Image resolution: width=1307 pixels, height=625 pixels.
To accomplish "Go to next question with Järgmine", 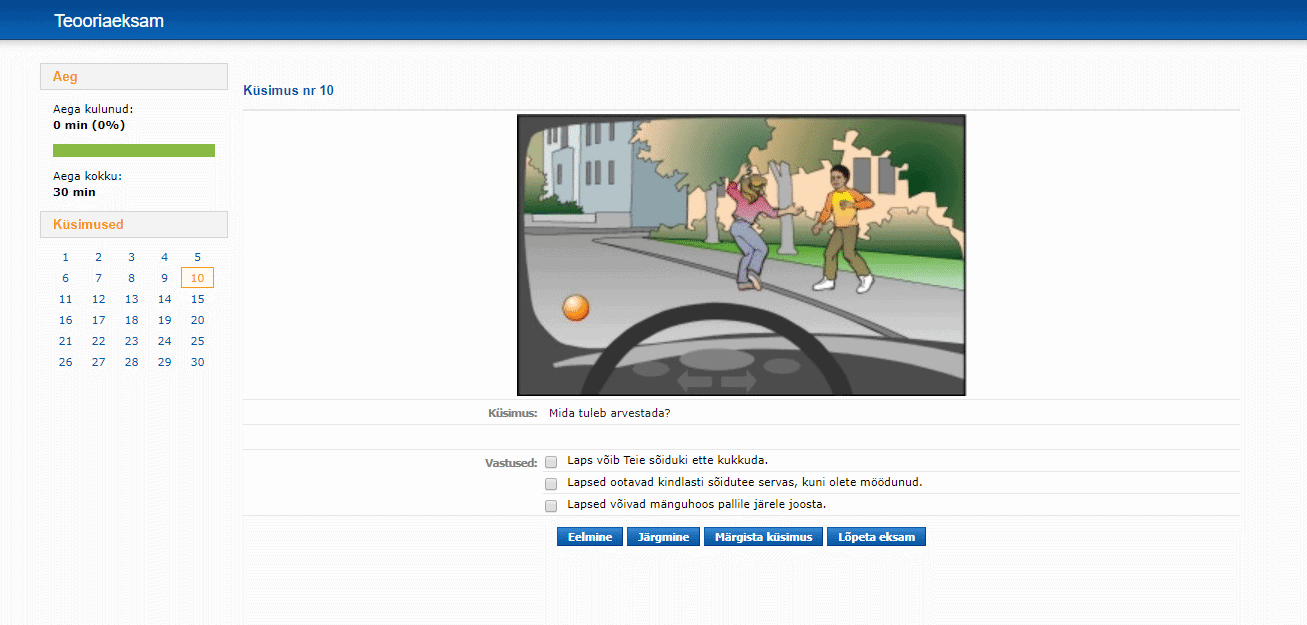I will pyautogui.click(x=664, y=537).
